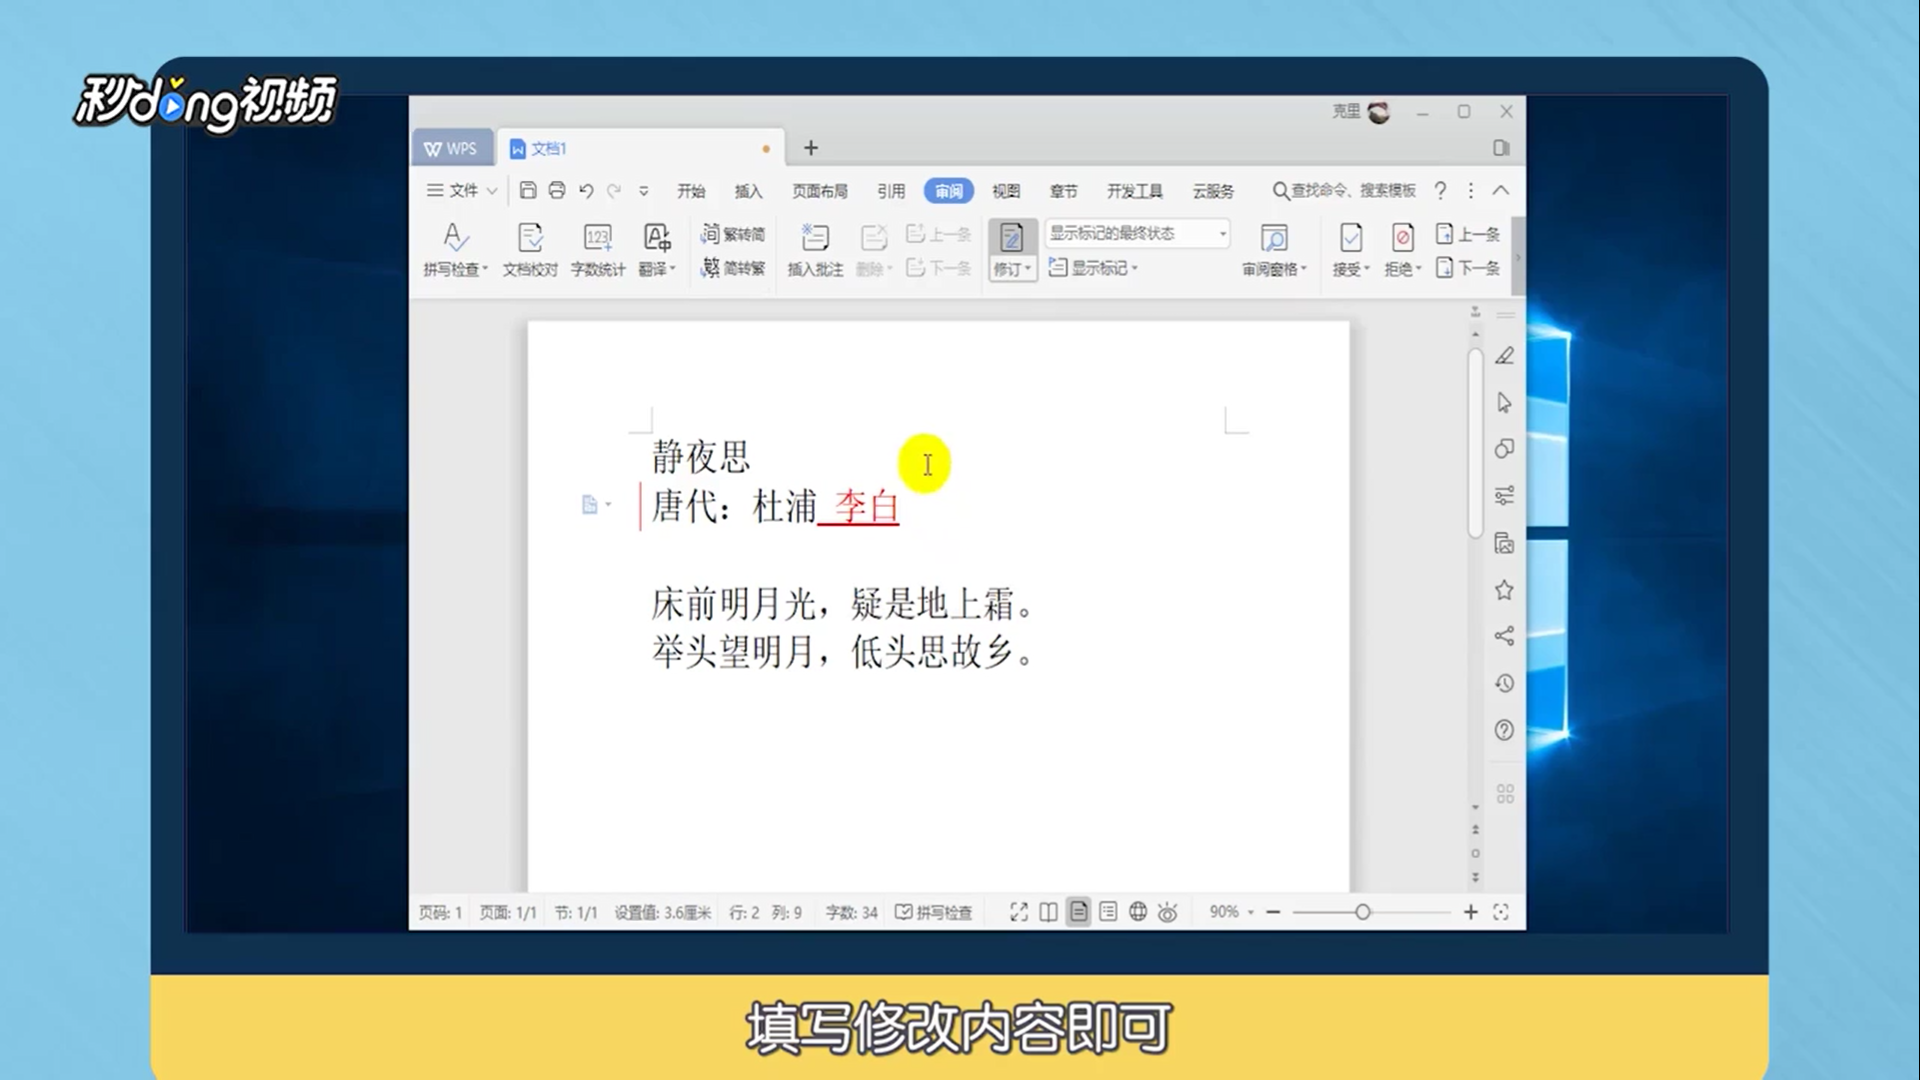Switch to the 页面布局 tab
This screenshot has width=1920, height=1080.
pos(820,191)
